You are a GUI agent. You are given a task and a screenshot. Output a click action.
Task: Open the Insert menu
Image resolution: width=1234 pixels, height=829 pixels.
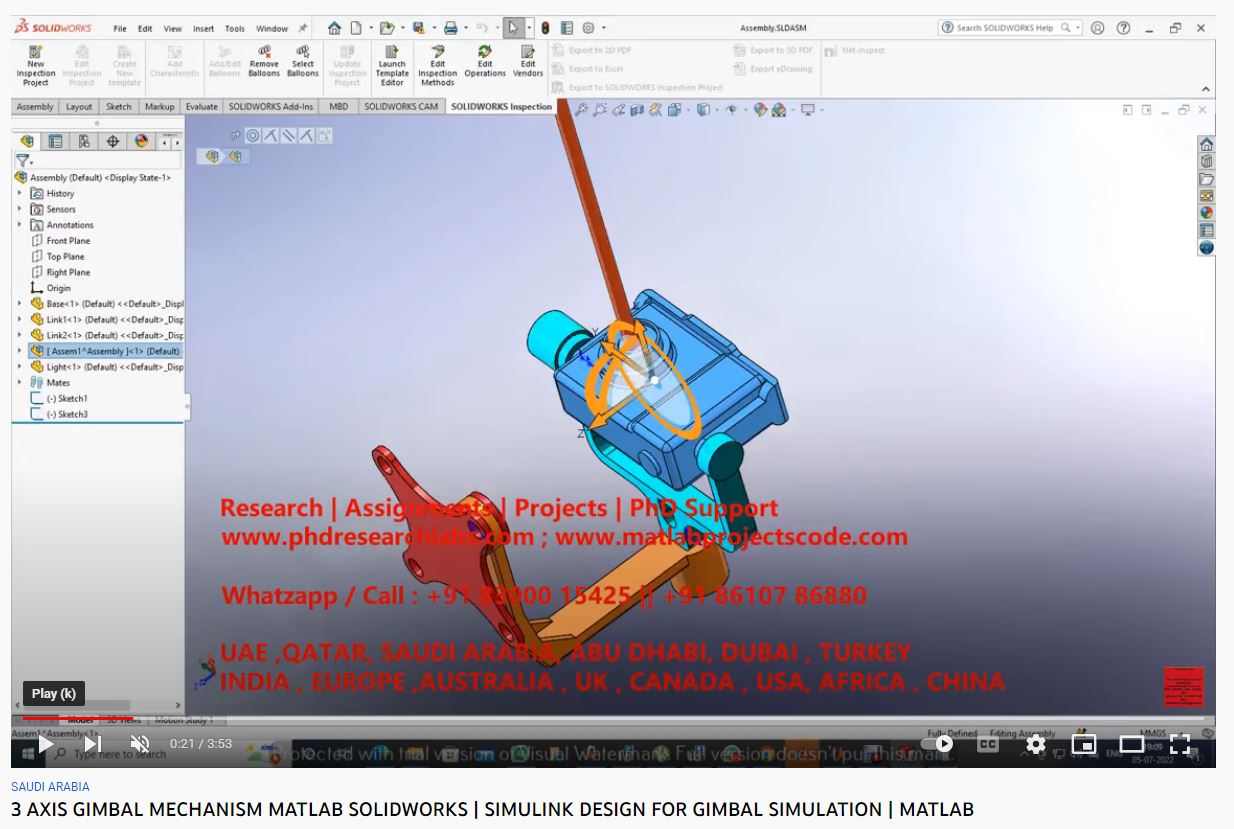[203, 29]
